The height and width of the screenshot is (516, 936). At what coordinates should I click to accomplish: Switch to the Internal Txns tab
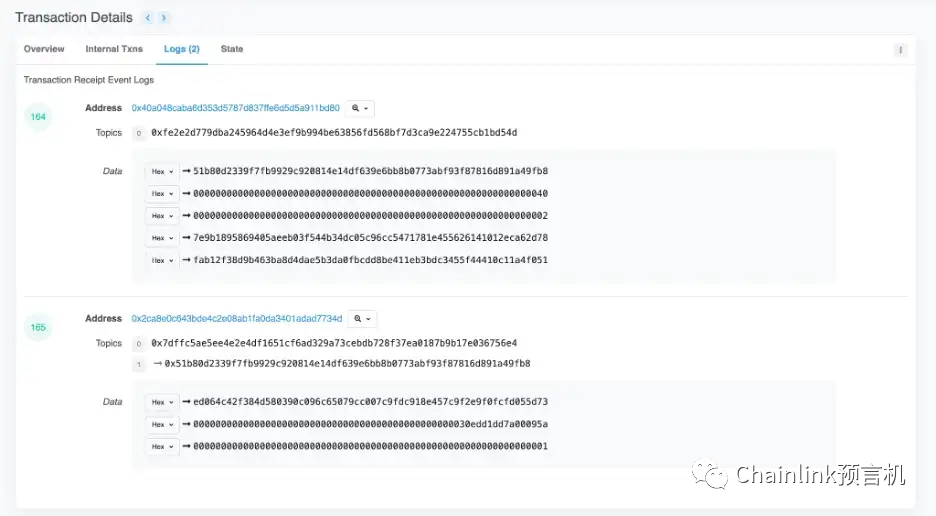[114, 49]
